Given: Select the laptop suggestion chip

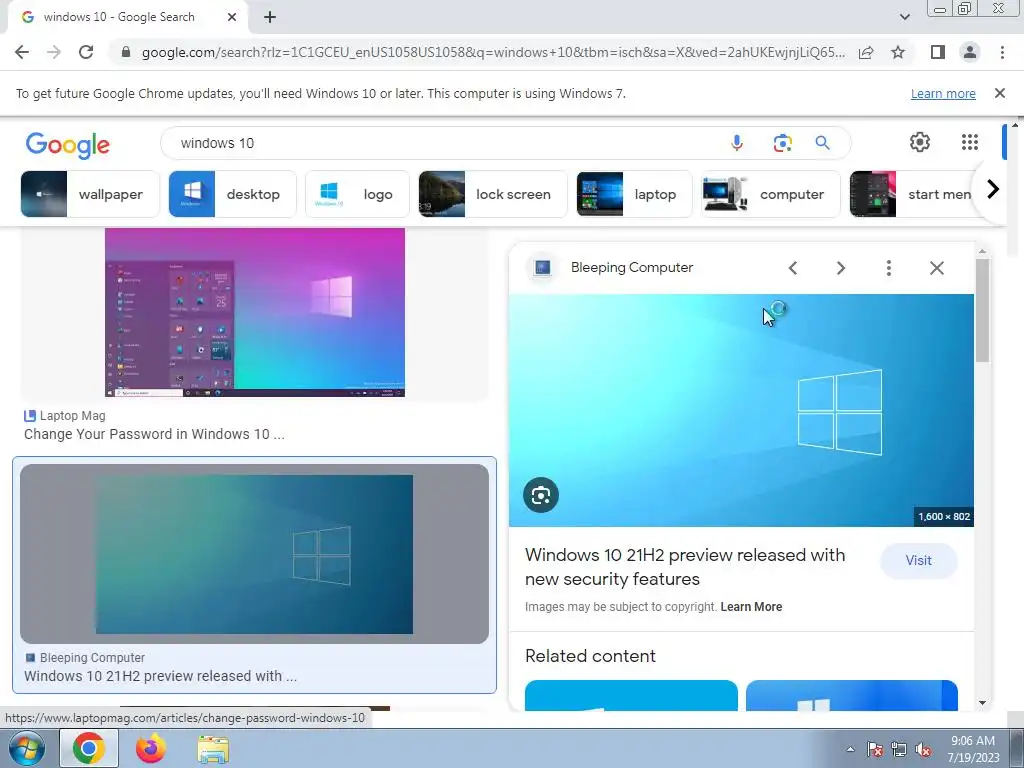Looking at the screenshot, I should (634, 194).
